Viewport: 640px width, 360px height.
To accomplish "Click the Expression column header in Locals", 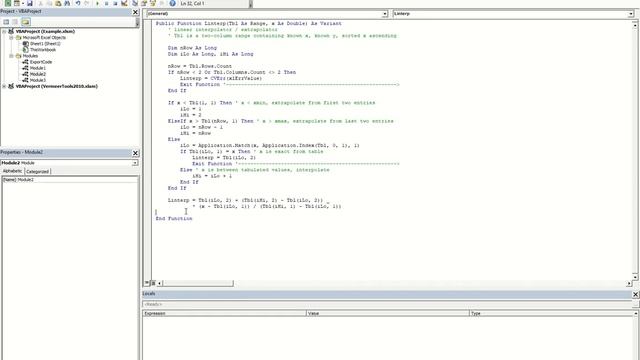I will click(x=224, y=313).
